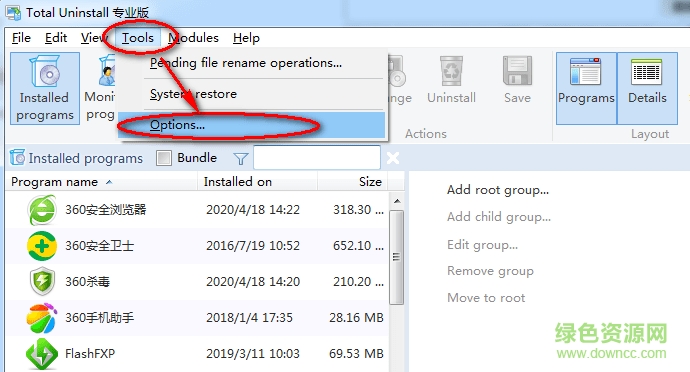Select the 360安全卫士 name text
Viewport: 690px width, 372px height.
coord(99,246)
